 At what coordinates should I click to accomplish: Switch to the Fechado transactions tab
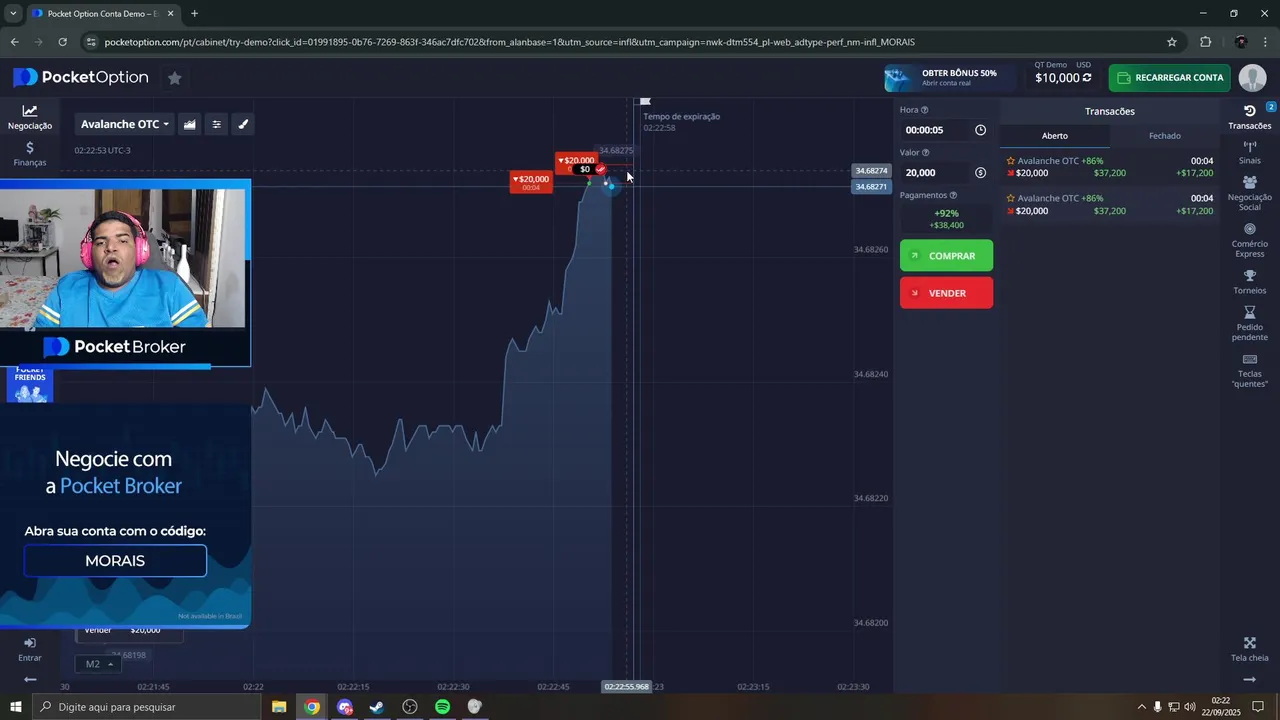click(x=1164, y=136)
